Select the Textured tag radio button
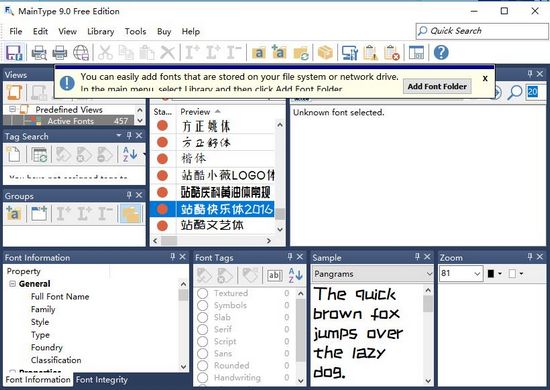This screenshot has width=550, height=390. [x=202, y=293]
